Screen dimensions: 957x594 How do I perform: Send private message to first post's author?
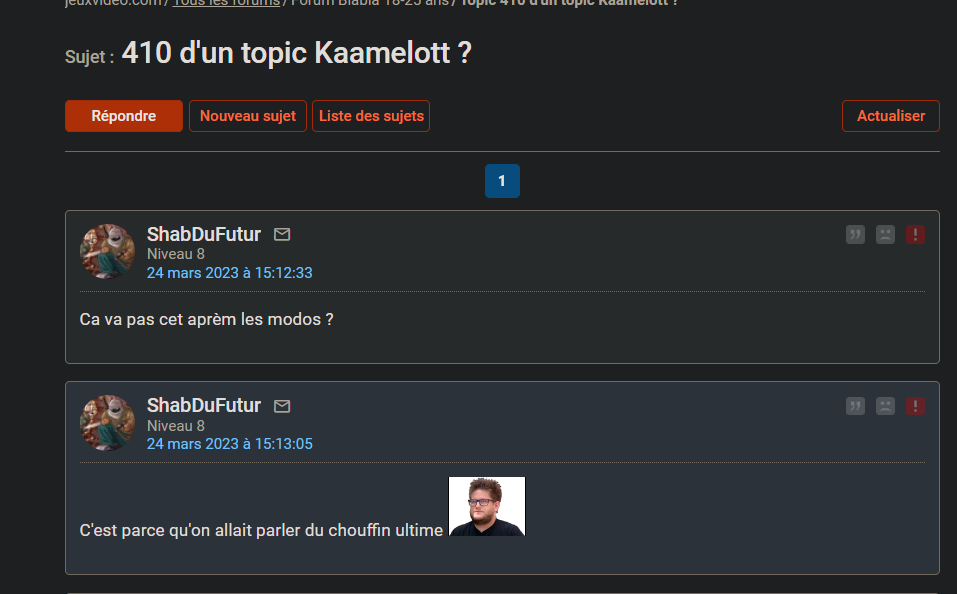click(282, 234)
